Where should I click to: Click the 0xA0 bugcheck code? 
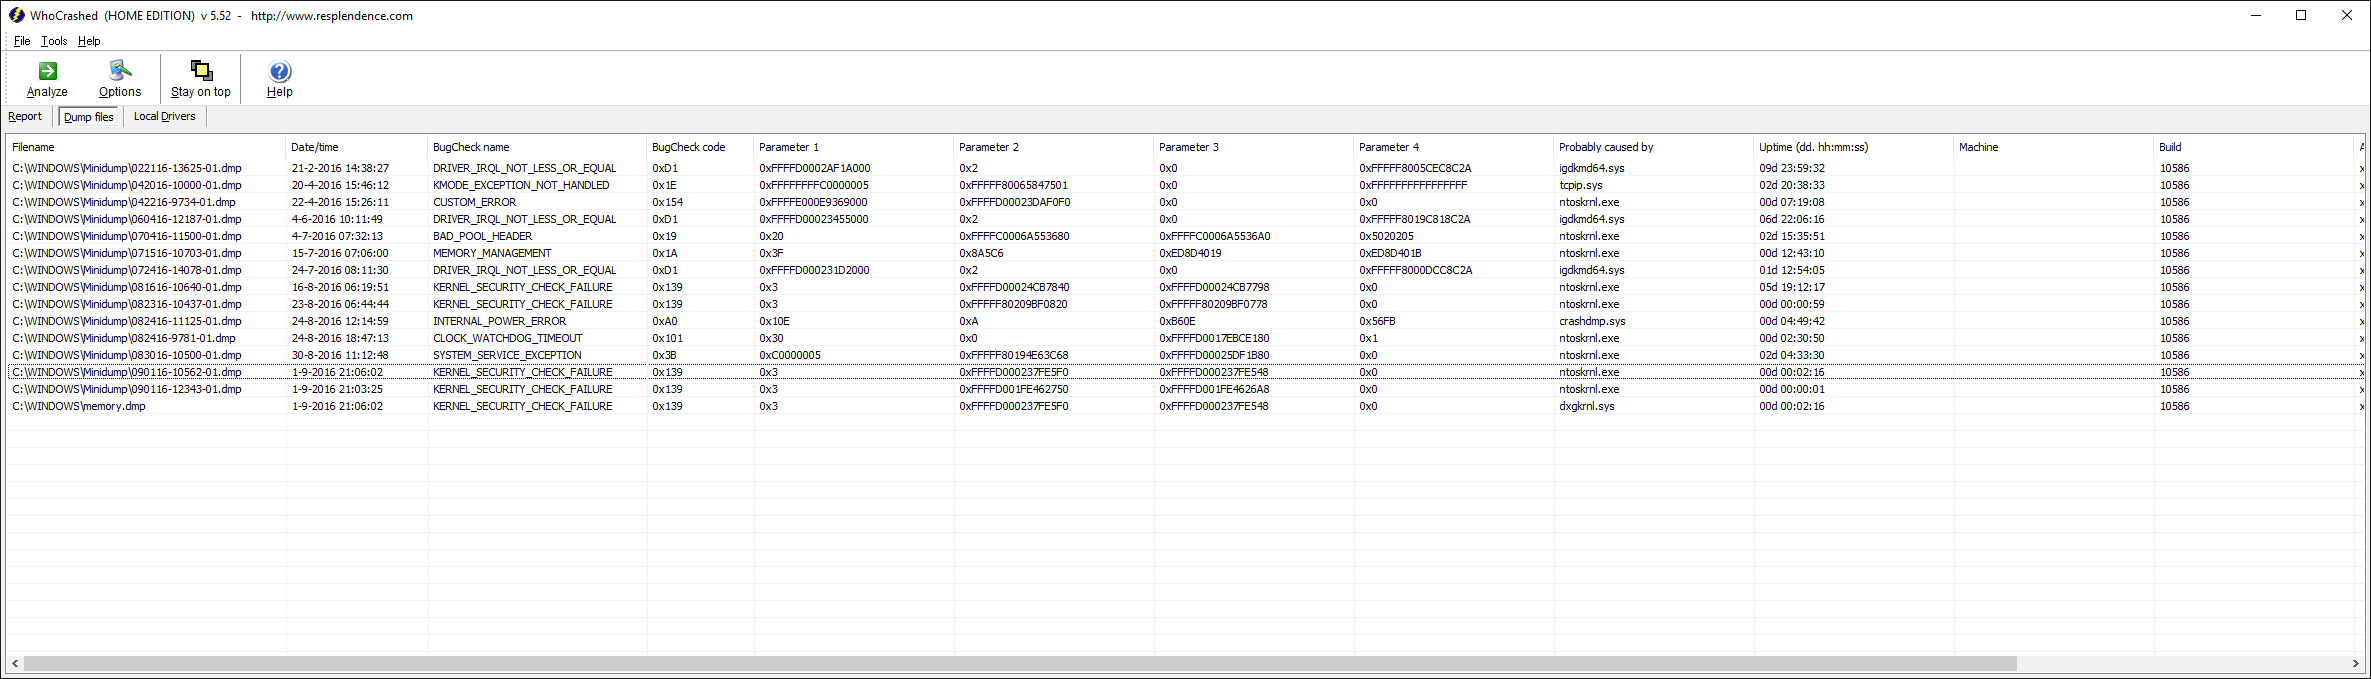click(665, 321)
